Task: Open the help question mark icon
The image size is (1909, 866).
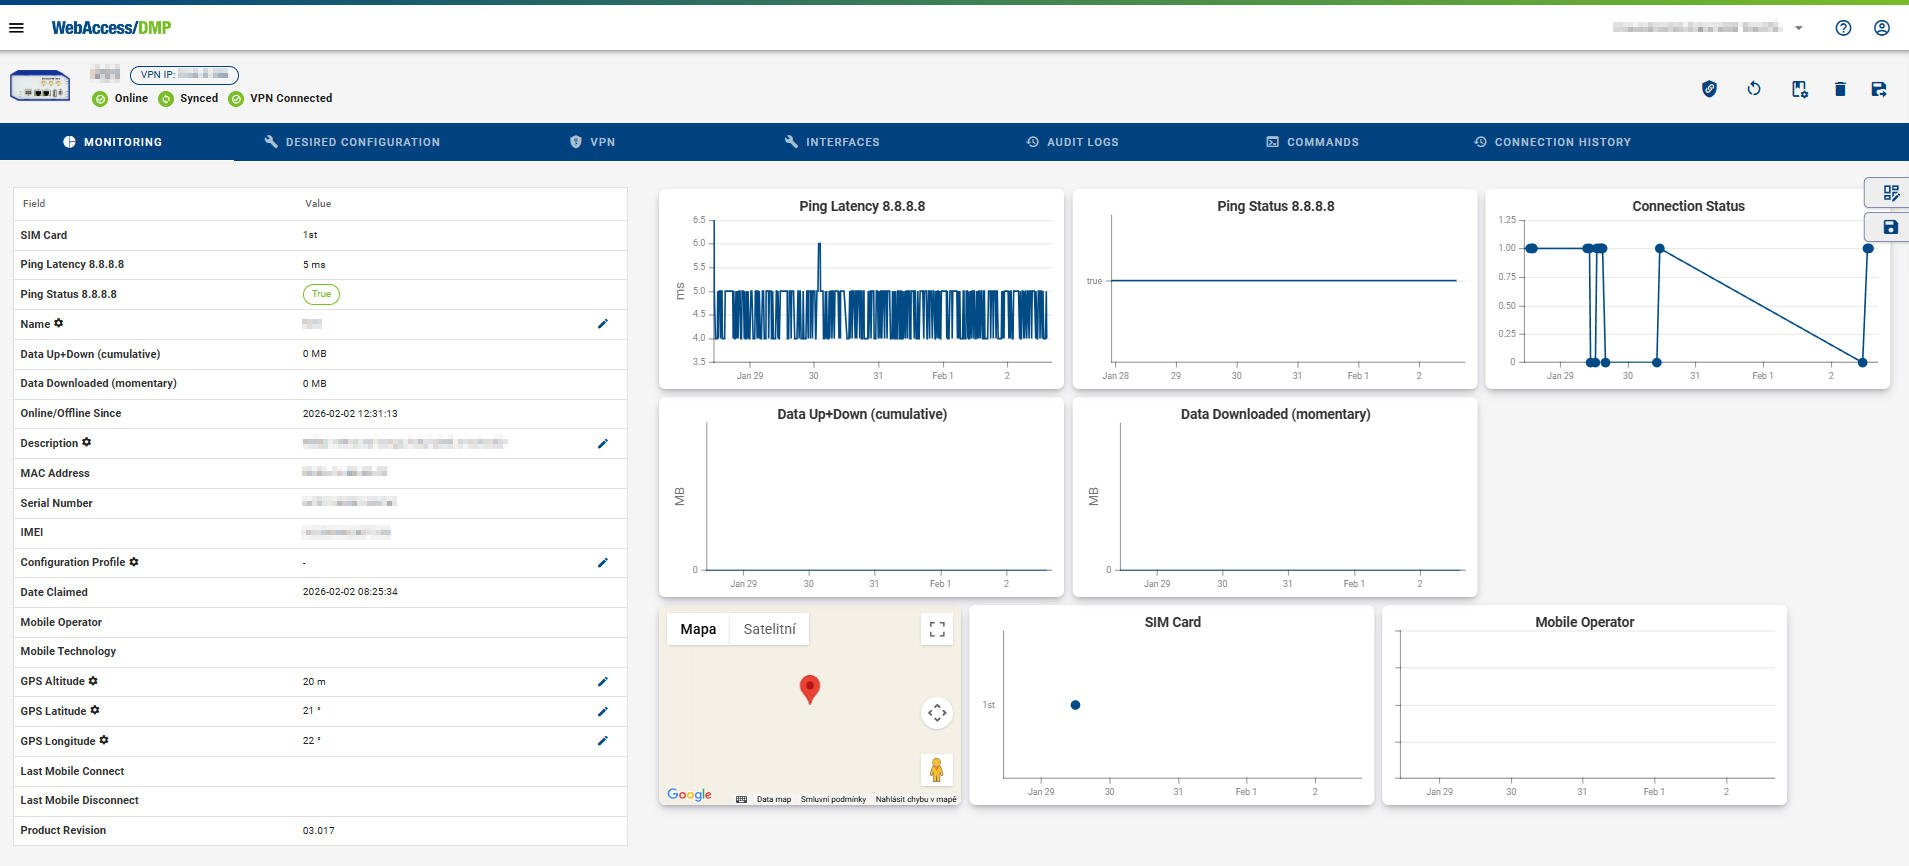Action: (x=1843, y=28)
